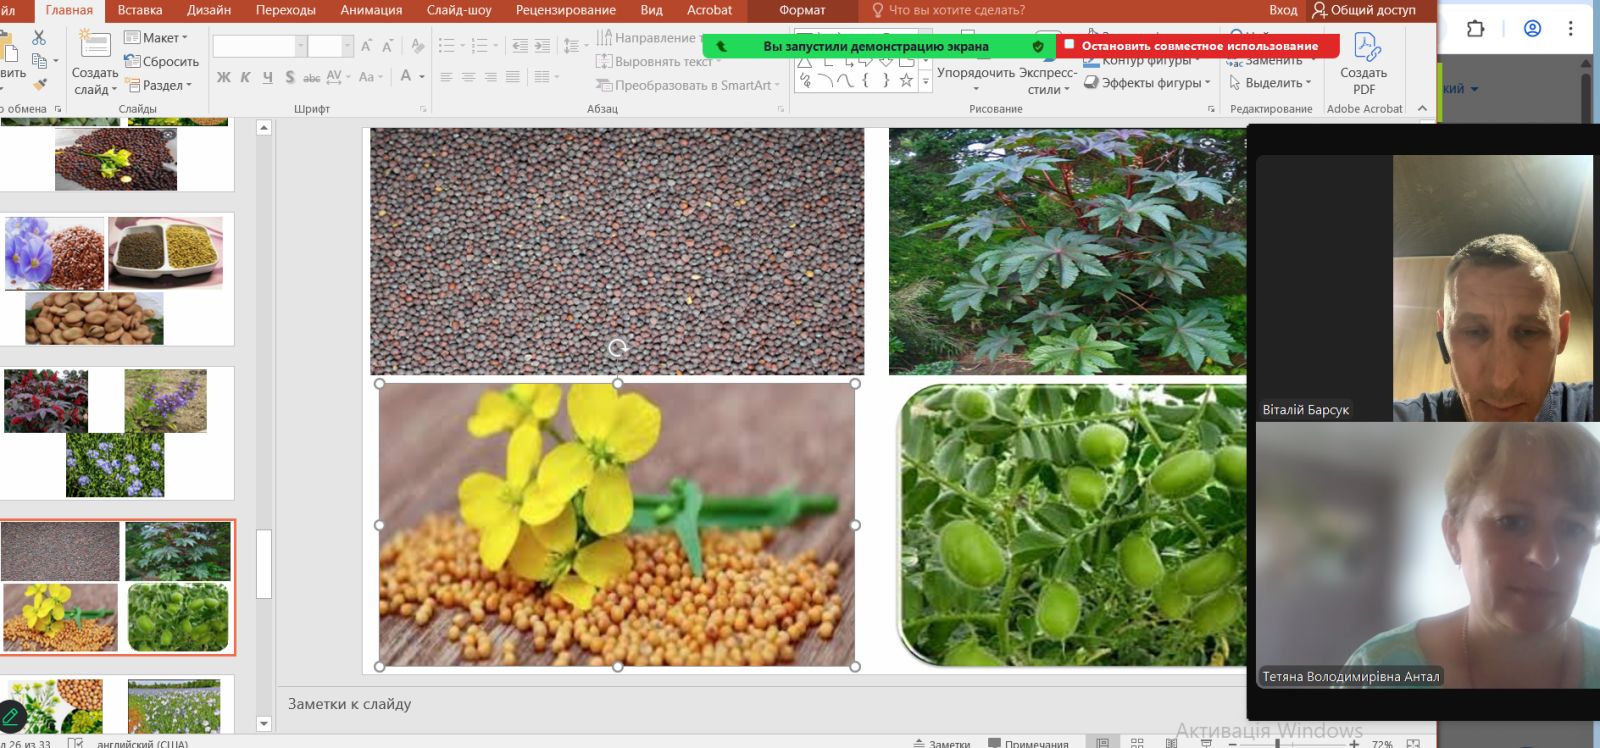
Task: Click the zoom slider handle
Action: point(1278,743)
